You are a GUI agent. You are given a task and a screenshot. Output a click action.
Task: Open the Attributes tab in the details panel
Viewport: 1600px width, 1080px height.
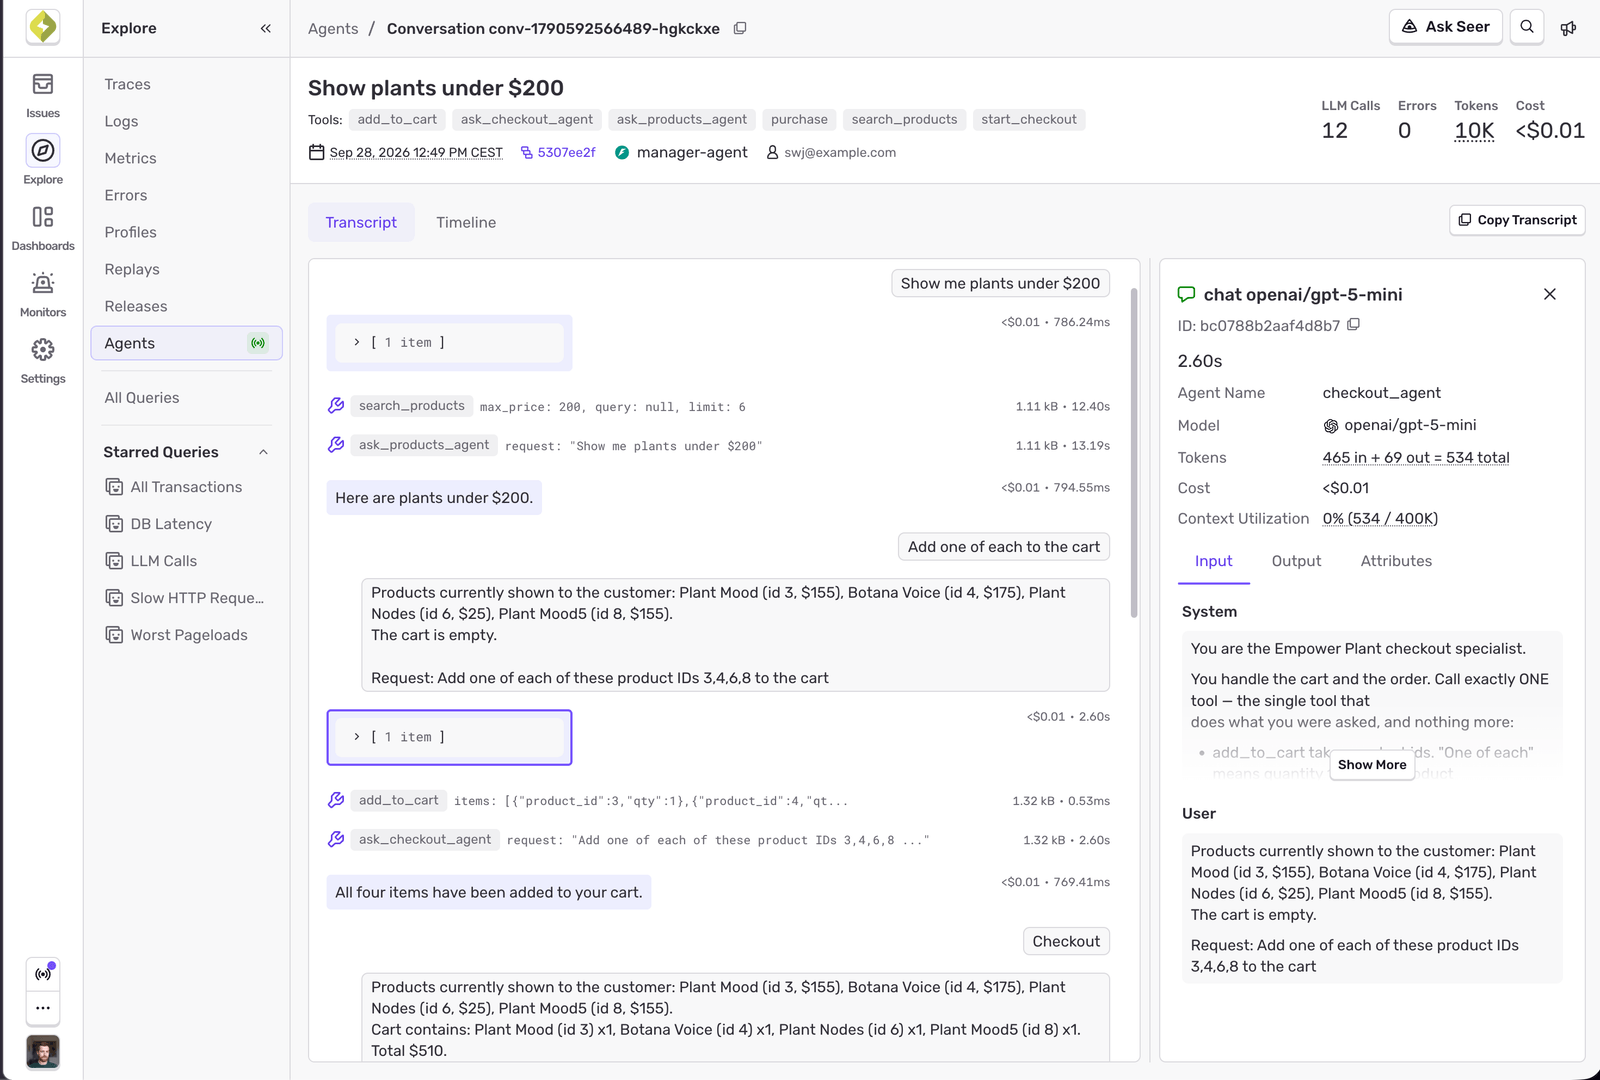[x=1396, y=561]
